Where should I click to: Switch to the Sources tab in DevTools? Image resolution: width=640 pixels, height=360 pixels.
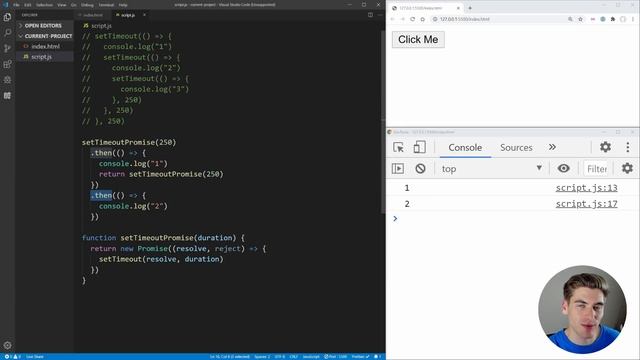coord(516,148)
